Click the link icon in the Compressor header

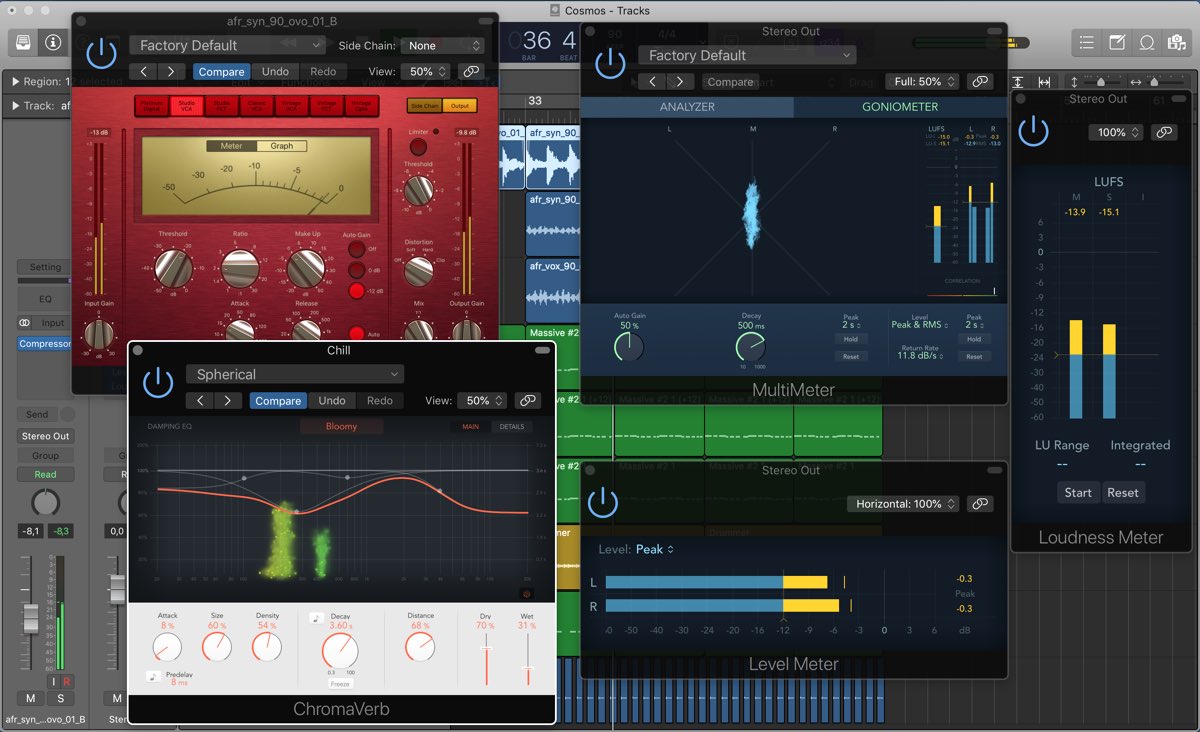(x=470, y=72)
